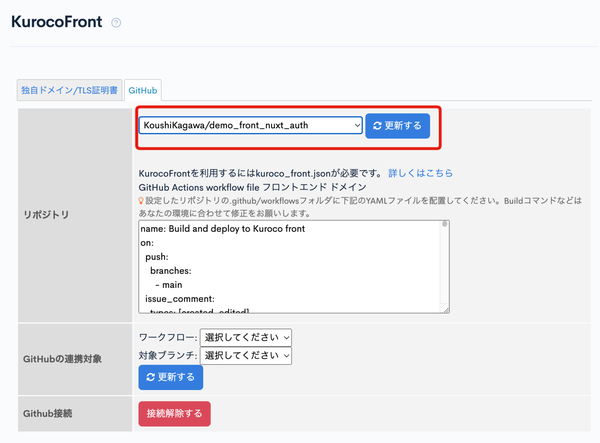
Task: Click the 更新する button next to repository
Action: pos(398,126)
